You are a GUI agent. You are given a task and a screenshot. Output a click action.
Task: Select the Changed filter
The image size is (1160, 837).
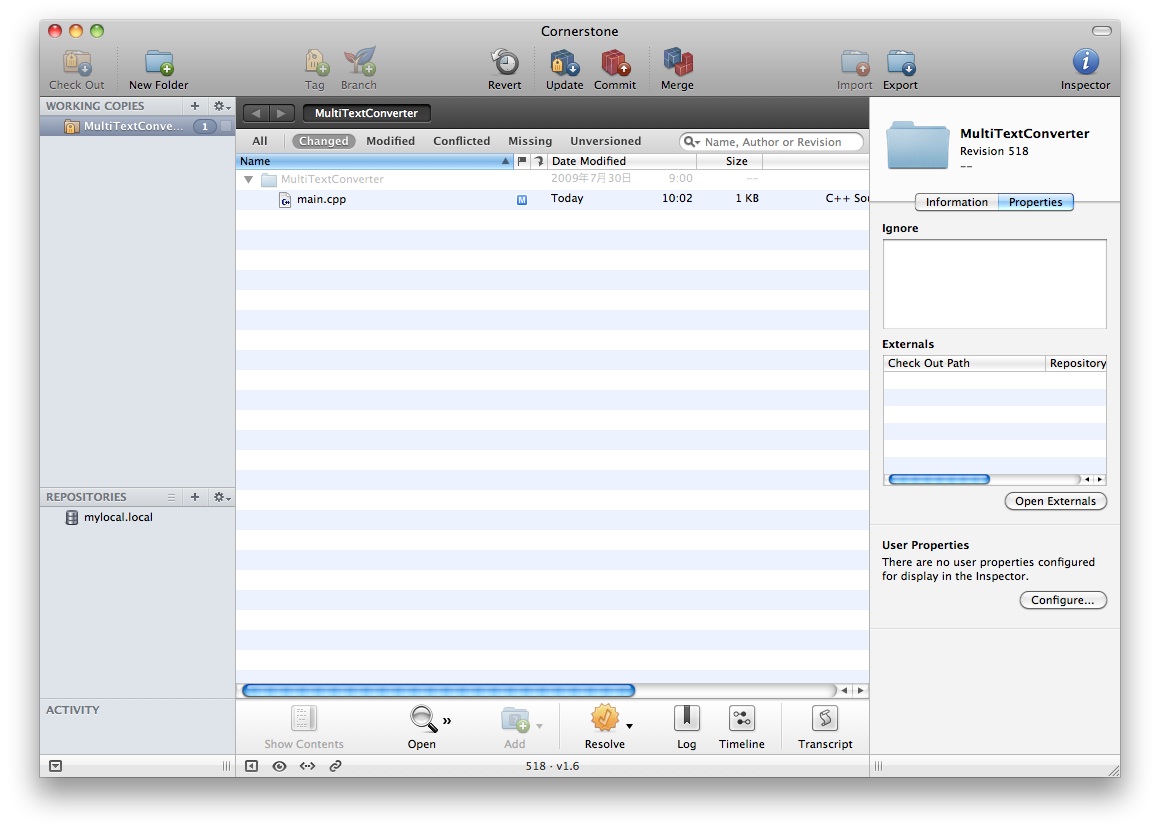pos(323,141)
